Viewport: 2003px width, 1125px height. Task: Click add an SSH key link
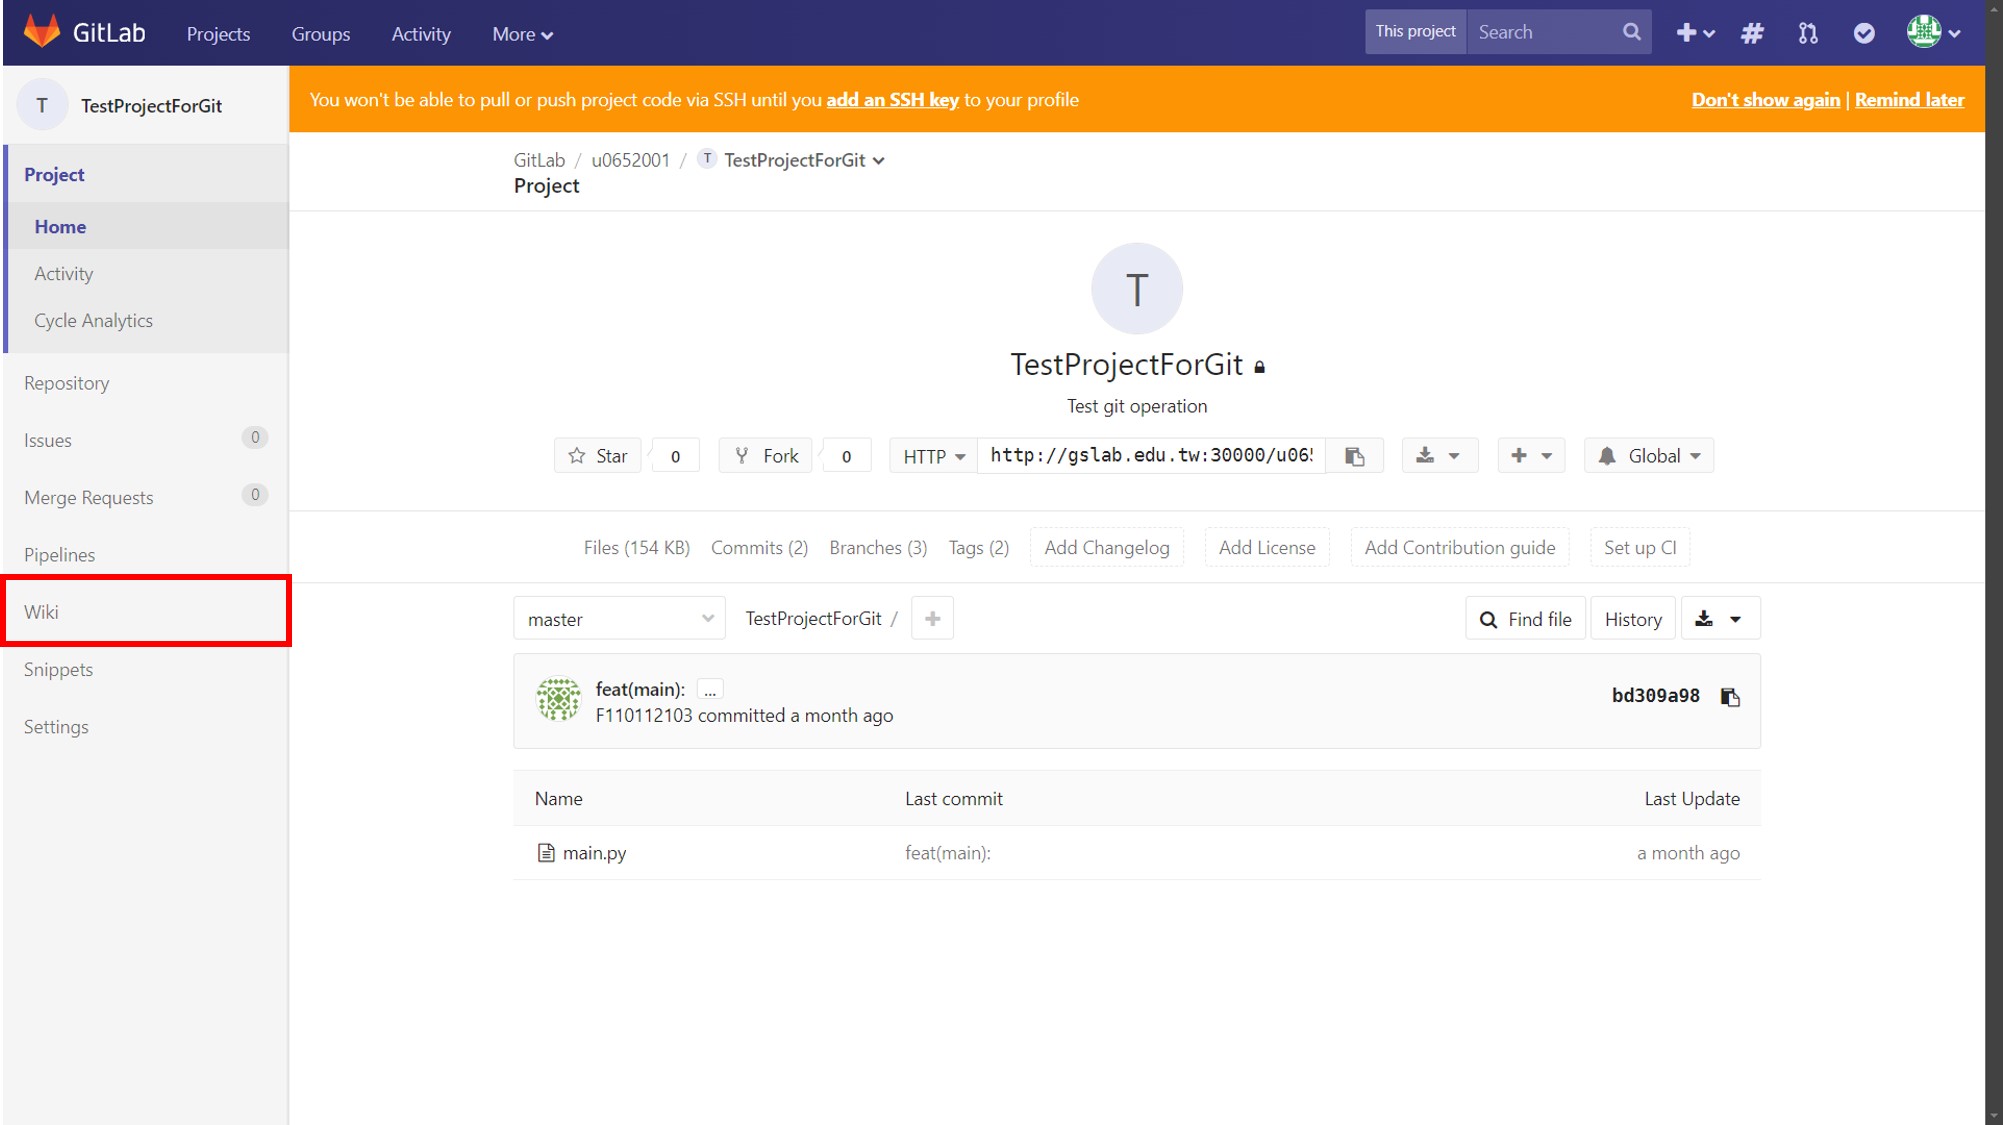tap(892, 100)
